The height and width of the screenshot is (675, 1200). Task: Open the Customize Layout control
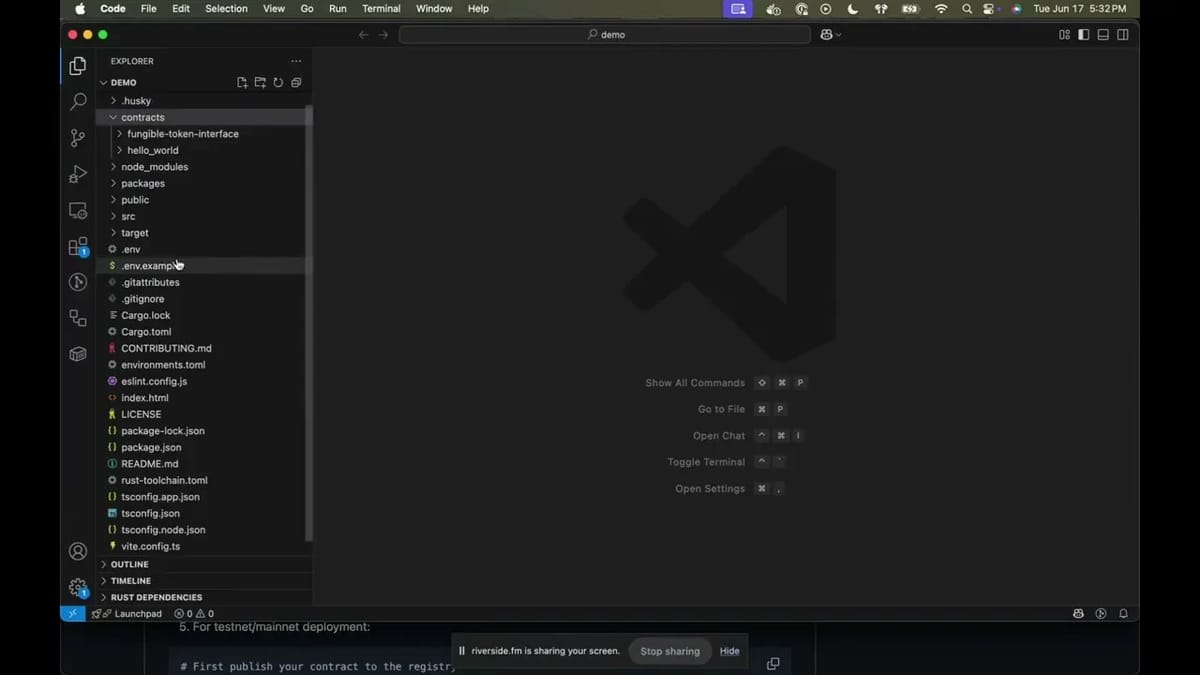1064,34
